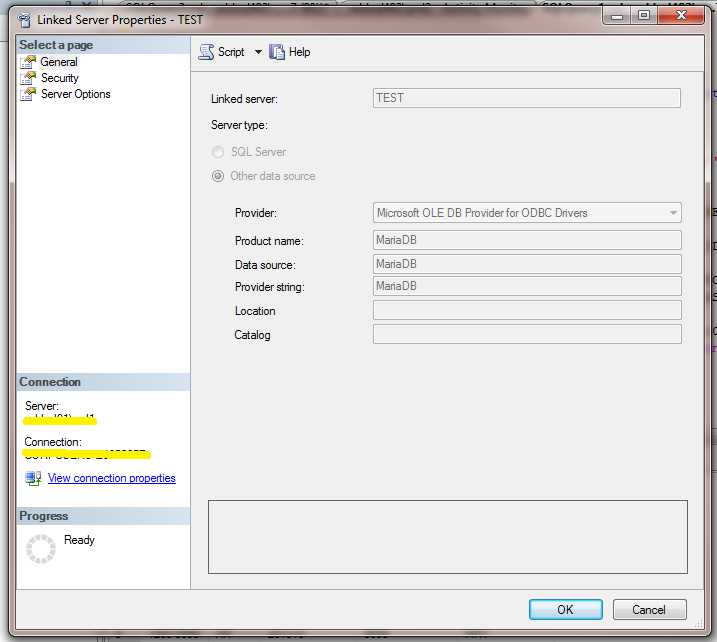Click the General page icon

pyautogui.click(x=28, y=62)
